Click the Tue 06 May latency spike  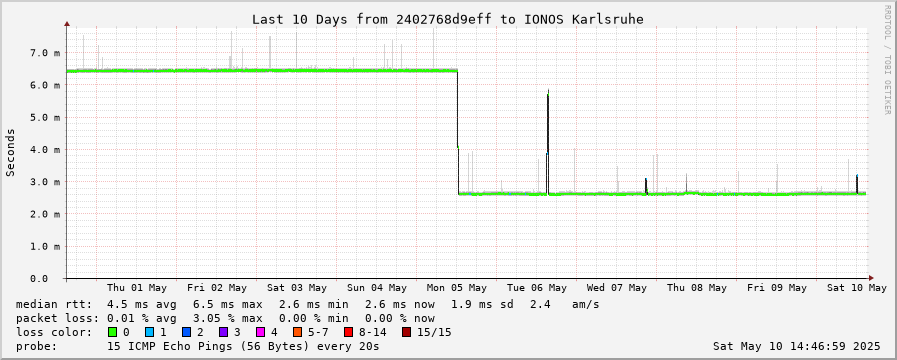[x=548, y=142]
